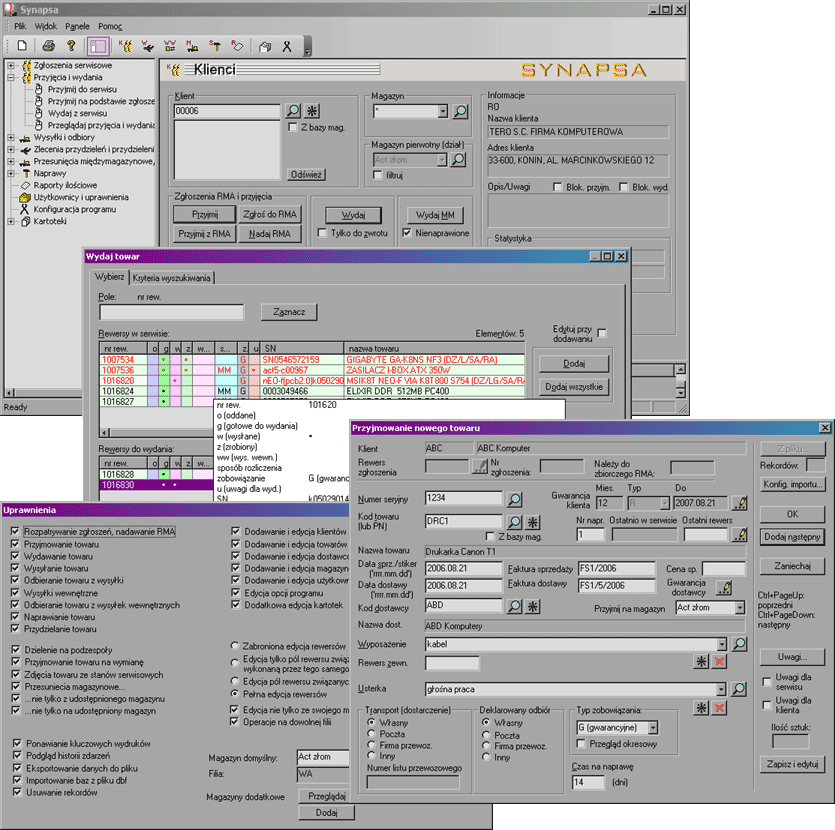835x830 pixels.
Task: Switch to 'Kryteria wyszukiwania' tab
Action: pos(170,278)
